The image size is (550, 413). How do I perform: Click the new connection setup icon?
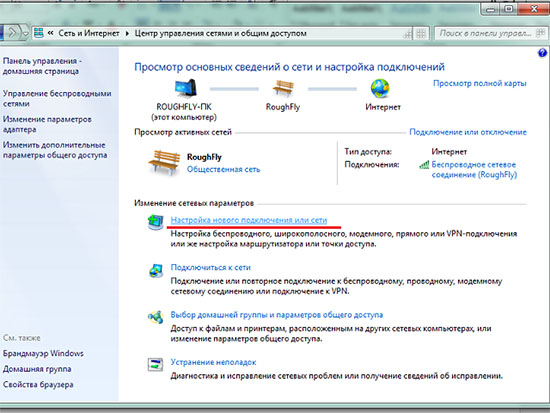155,222
